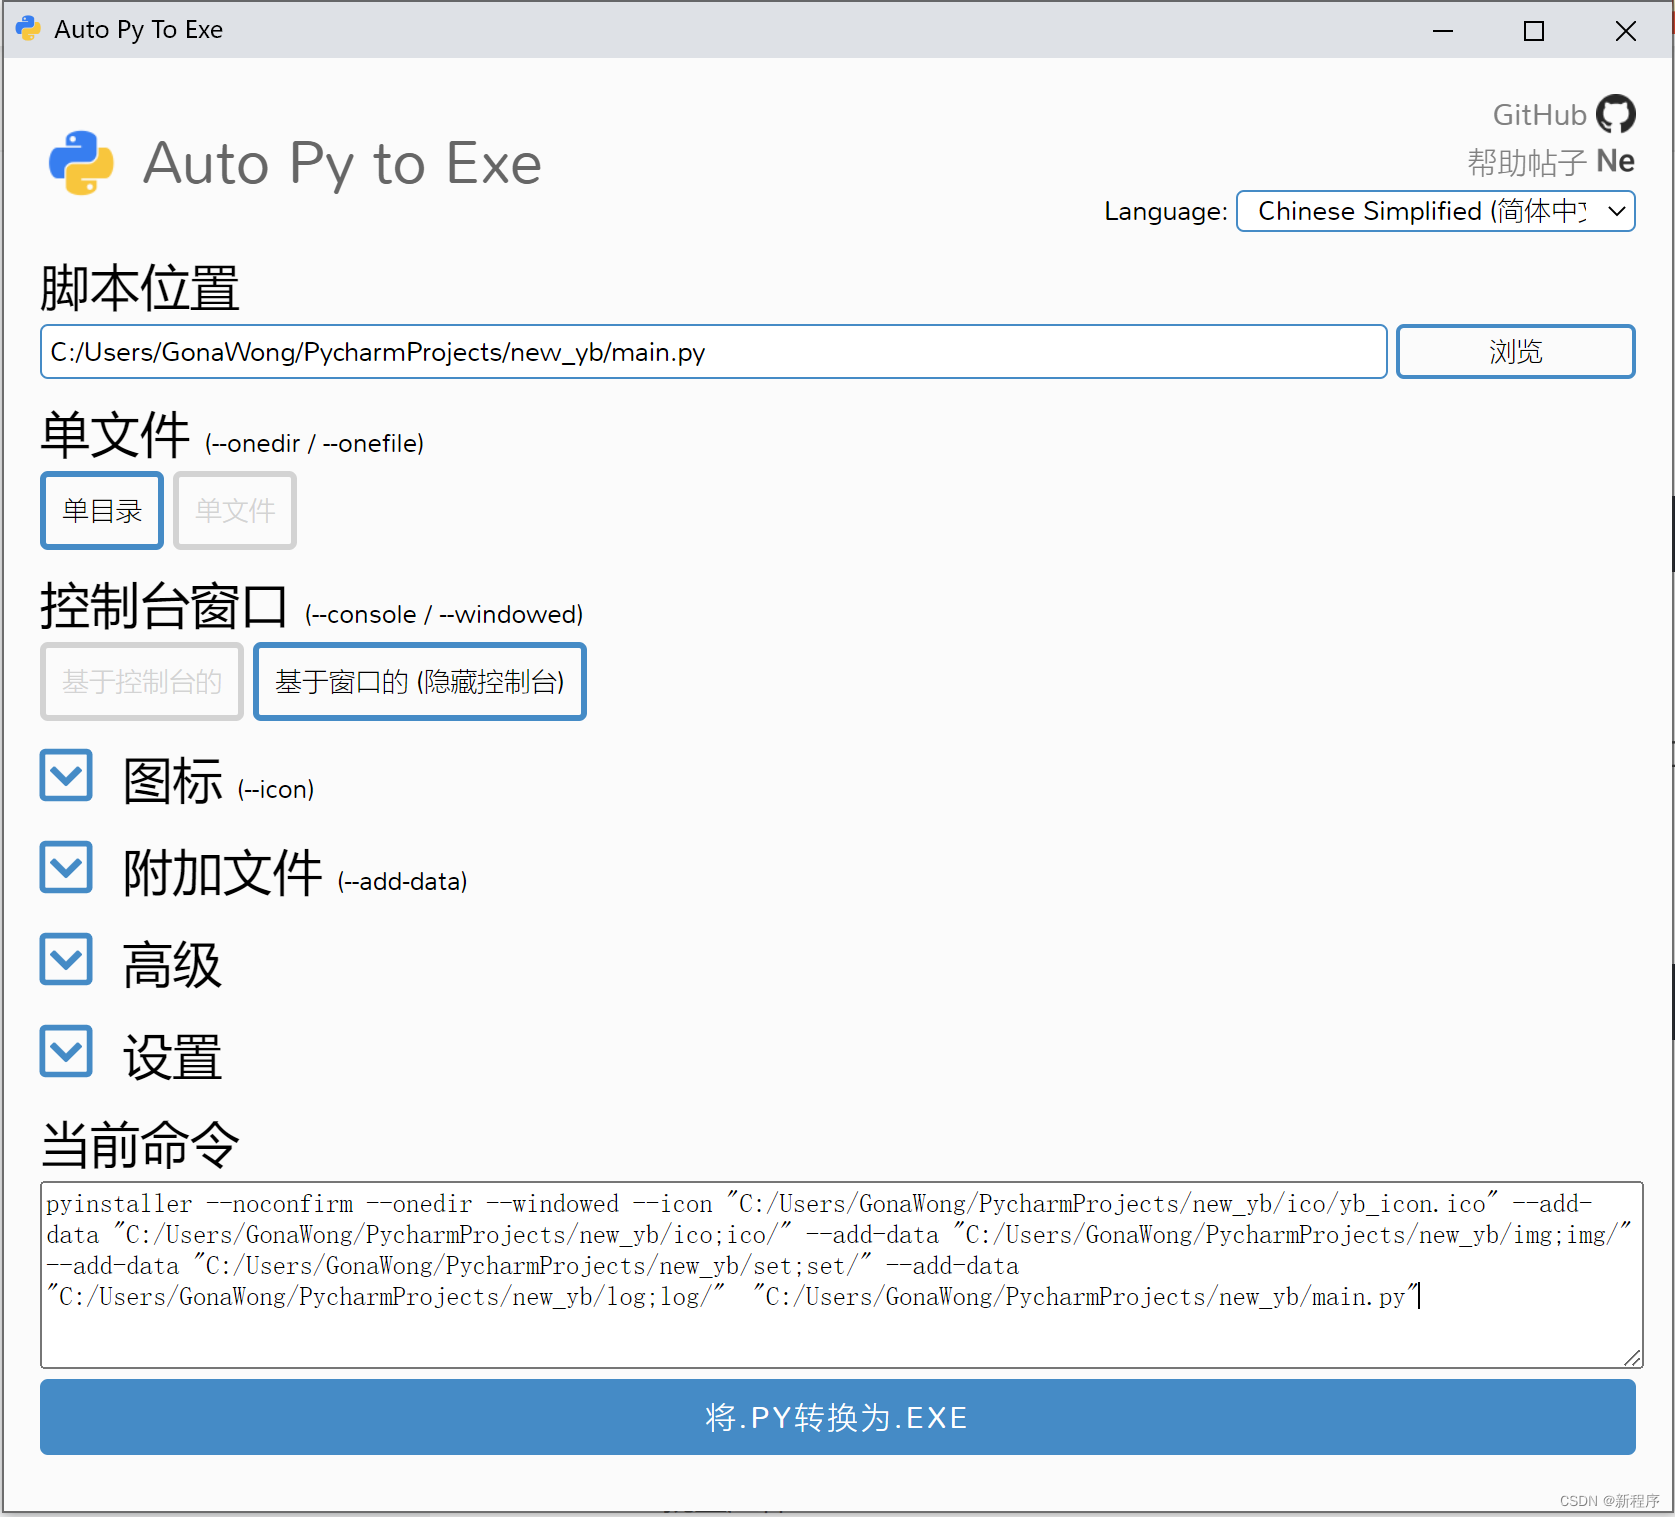Click the title bar Python app icon
This screenshot has height=1517, width=1675.
click(x=28, y=29)
